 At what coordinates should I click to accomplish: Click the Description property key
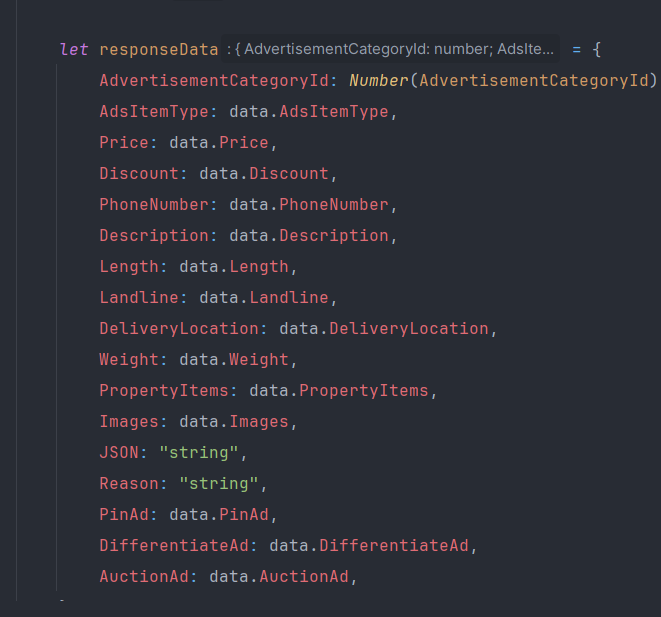click(154, 236)
